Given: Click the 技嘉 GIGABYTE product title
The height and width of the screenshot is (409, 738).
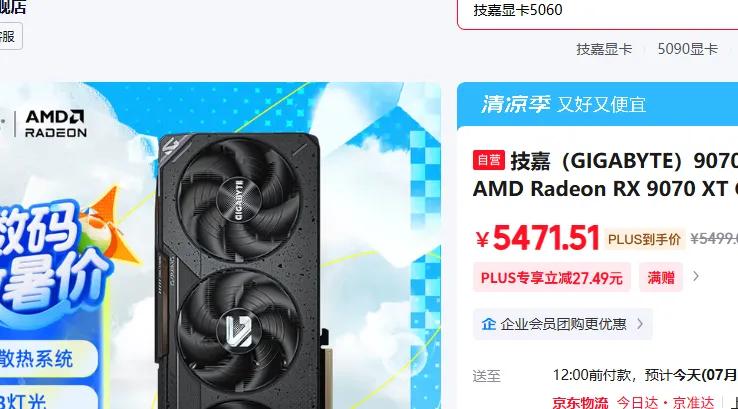Looking at the screenshot, I should tap(605, 175).
